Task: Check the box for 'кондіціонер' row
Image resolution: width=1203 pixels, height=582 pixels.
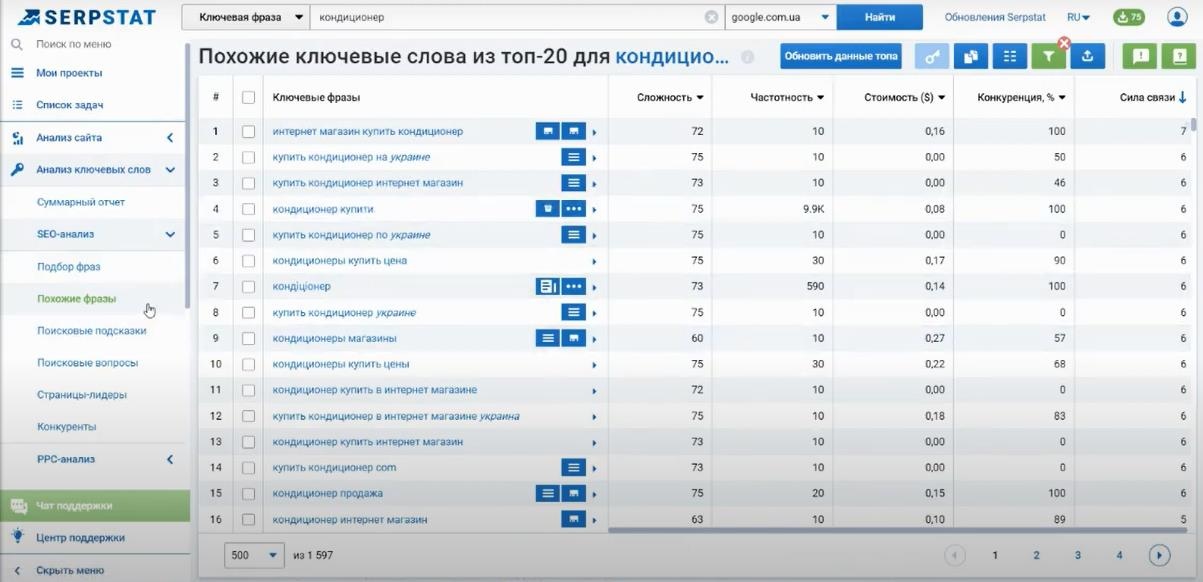Action: [x=249, y=287]
